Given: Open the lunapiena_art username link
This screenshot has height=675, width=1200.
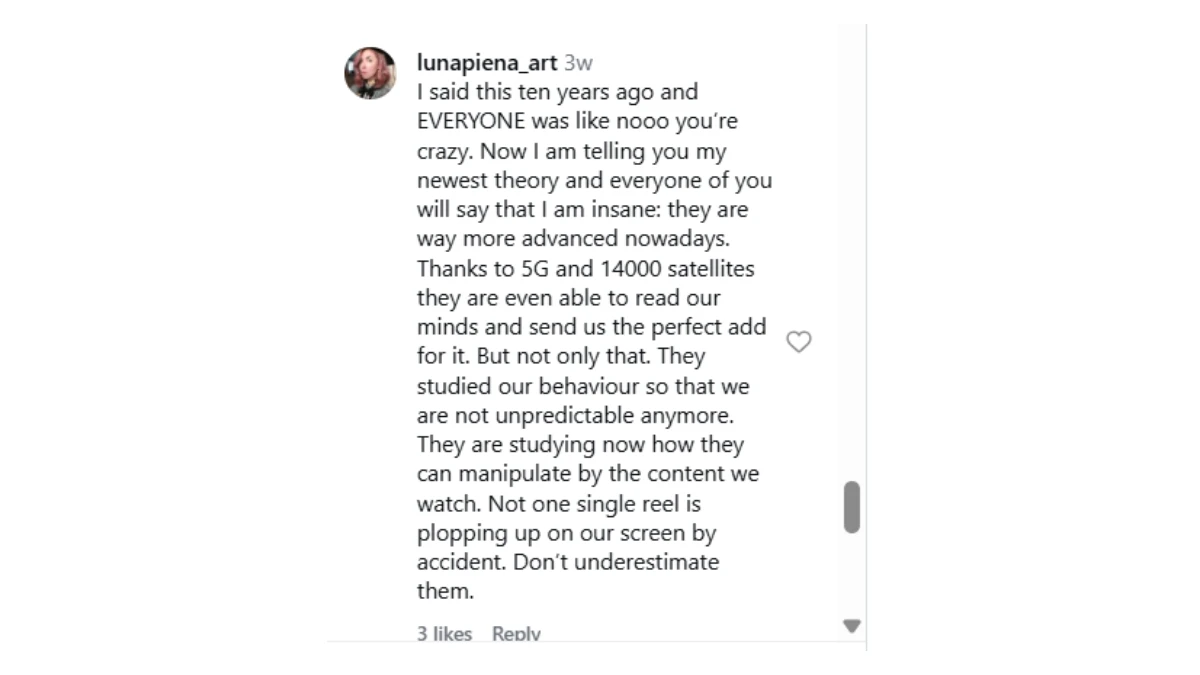Looking at the screenshot, I should [486, 62].
